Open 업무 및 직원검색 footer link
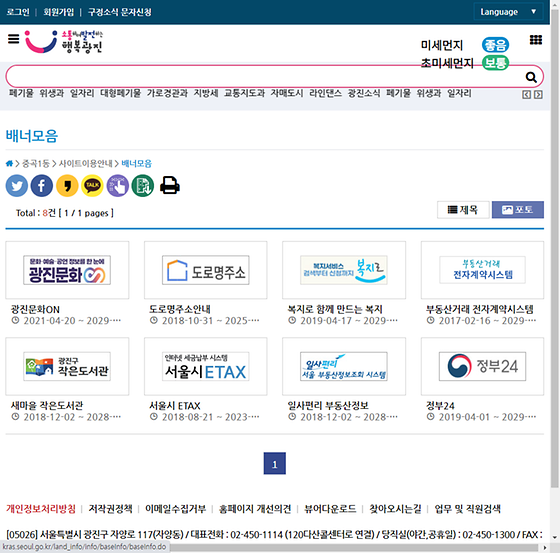 [467, 509]
